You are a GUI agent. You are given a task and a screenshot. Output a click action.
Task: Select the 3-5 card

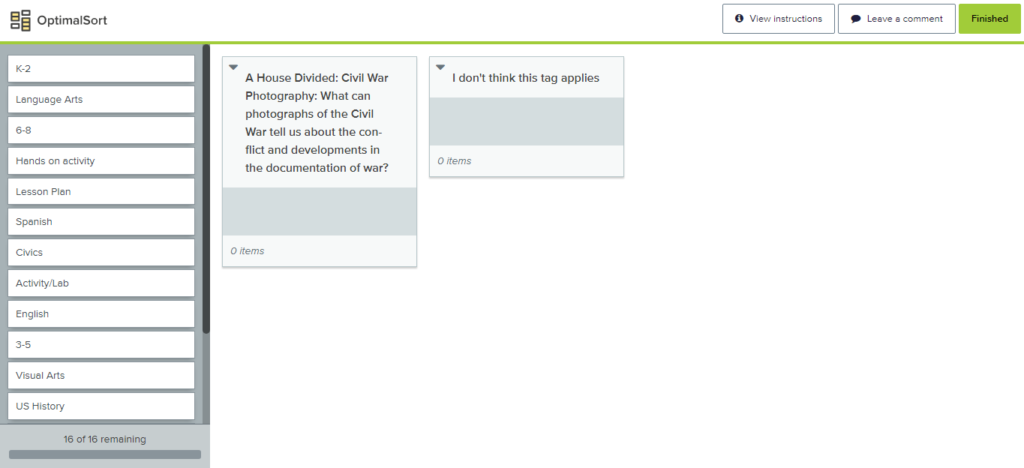click(x=101, y=345)
